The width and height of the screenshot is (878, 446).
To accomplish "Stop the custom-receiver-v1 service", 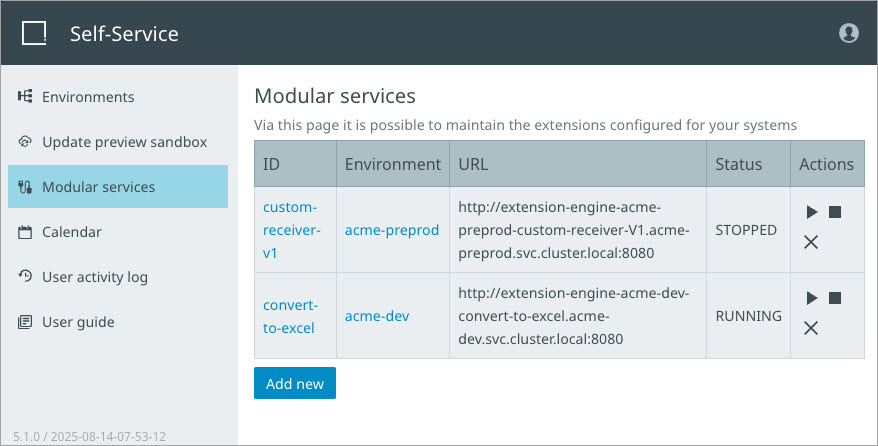I will 834,212.
